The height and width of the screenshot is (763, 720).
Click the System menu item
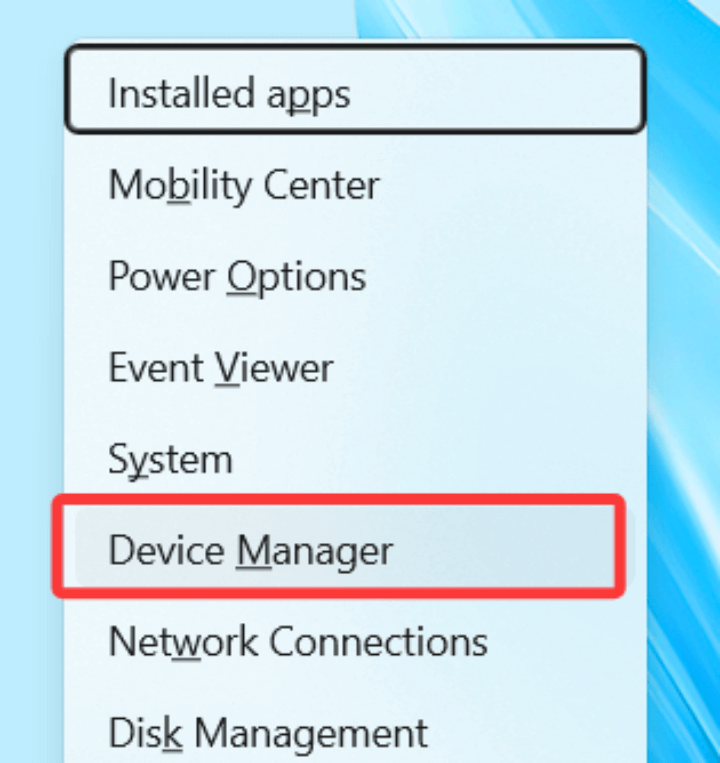tap(170, 459)
